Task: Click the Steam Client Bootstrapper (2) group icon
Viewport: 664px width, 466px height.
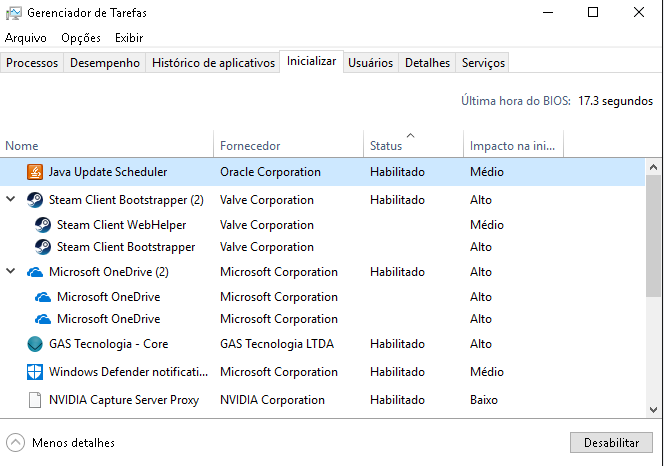Action: tap(35, 200)
